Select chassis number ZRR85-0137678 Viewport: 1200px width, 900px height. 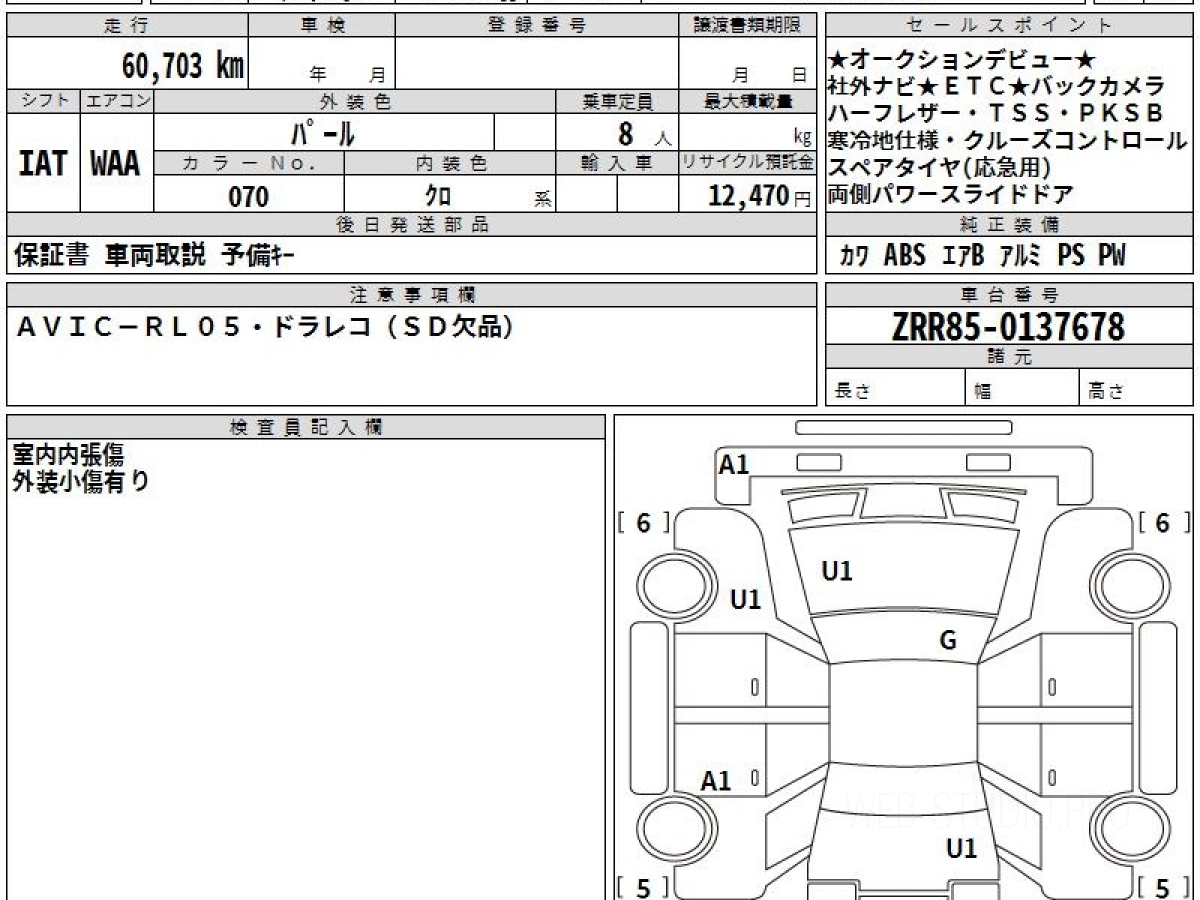(x=1009, y=326)
